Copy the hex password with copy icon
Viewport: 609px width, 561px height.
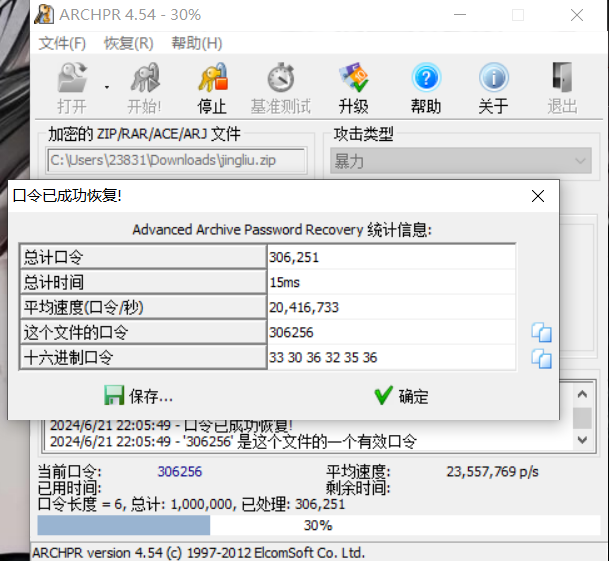click(541, 359)
